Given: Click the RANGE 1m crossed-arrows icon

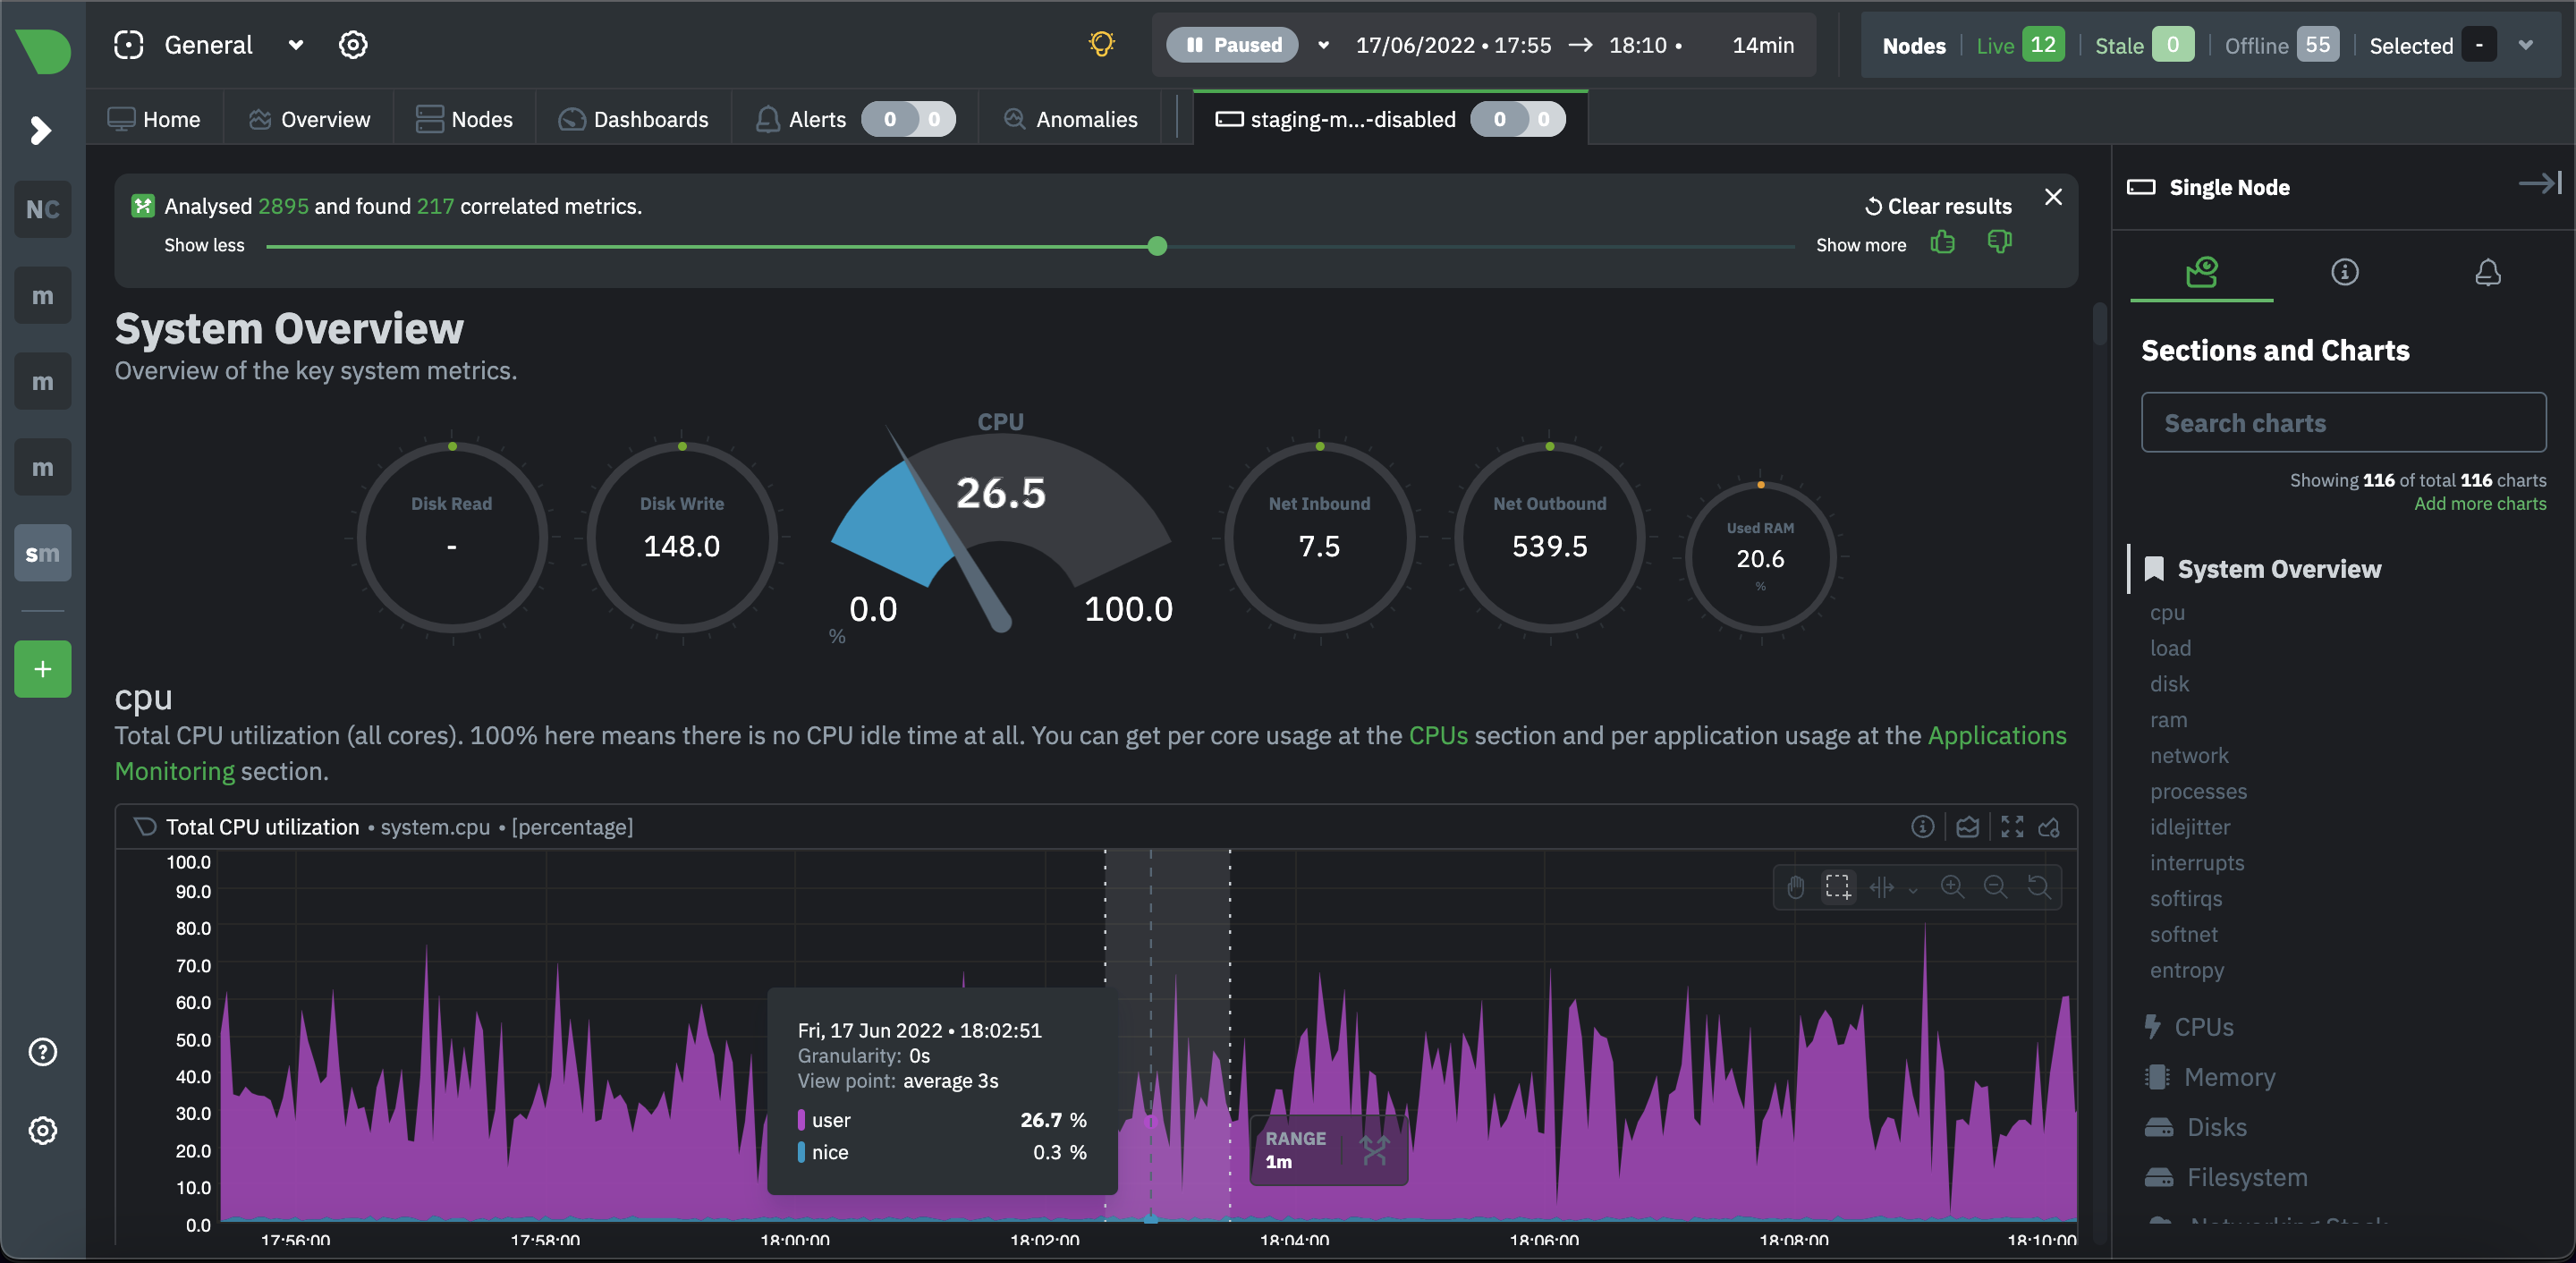Looking at the screenshot, I should click(x=1375, y=1150).
